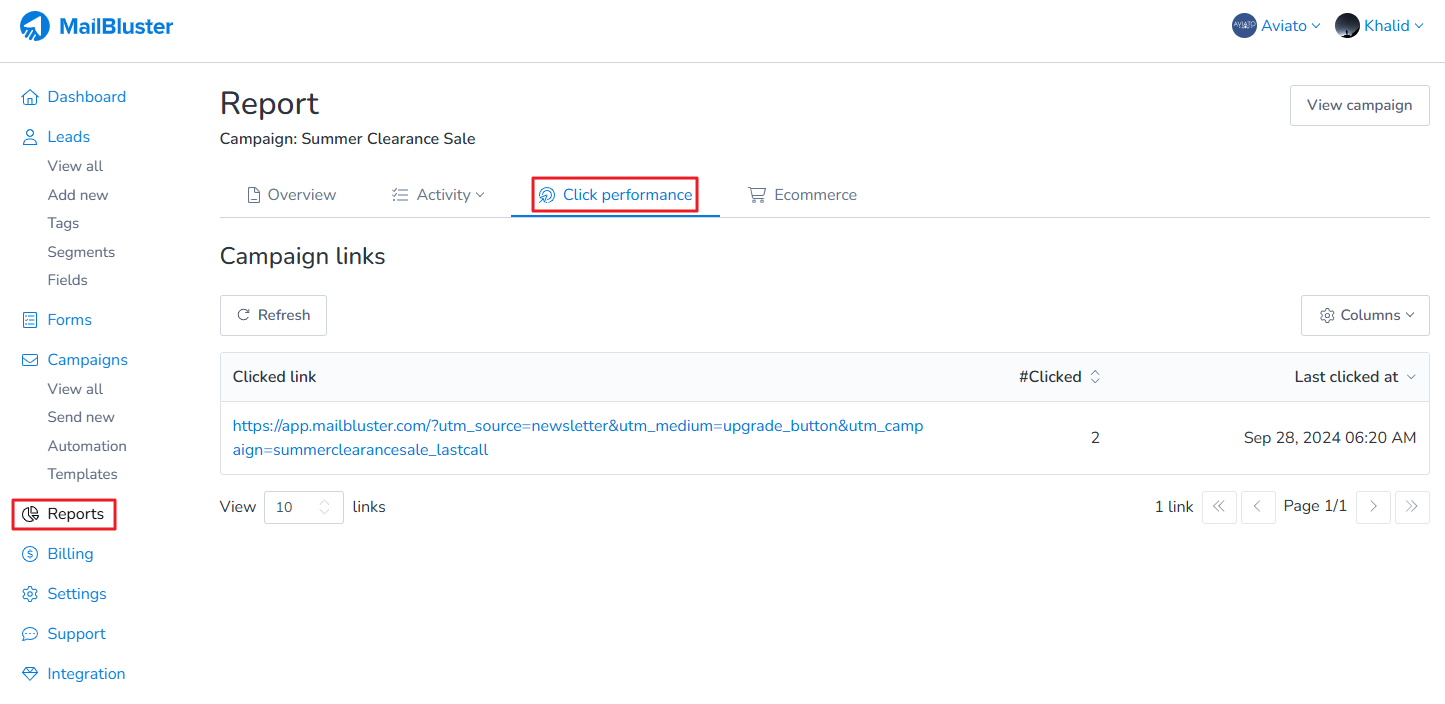Switch to the Ecommerce tab
The height and width of the screenshot is (704, 1445).
803,195
